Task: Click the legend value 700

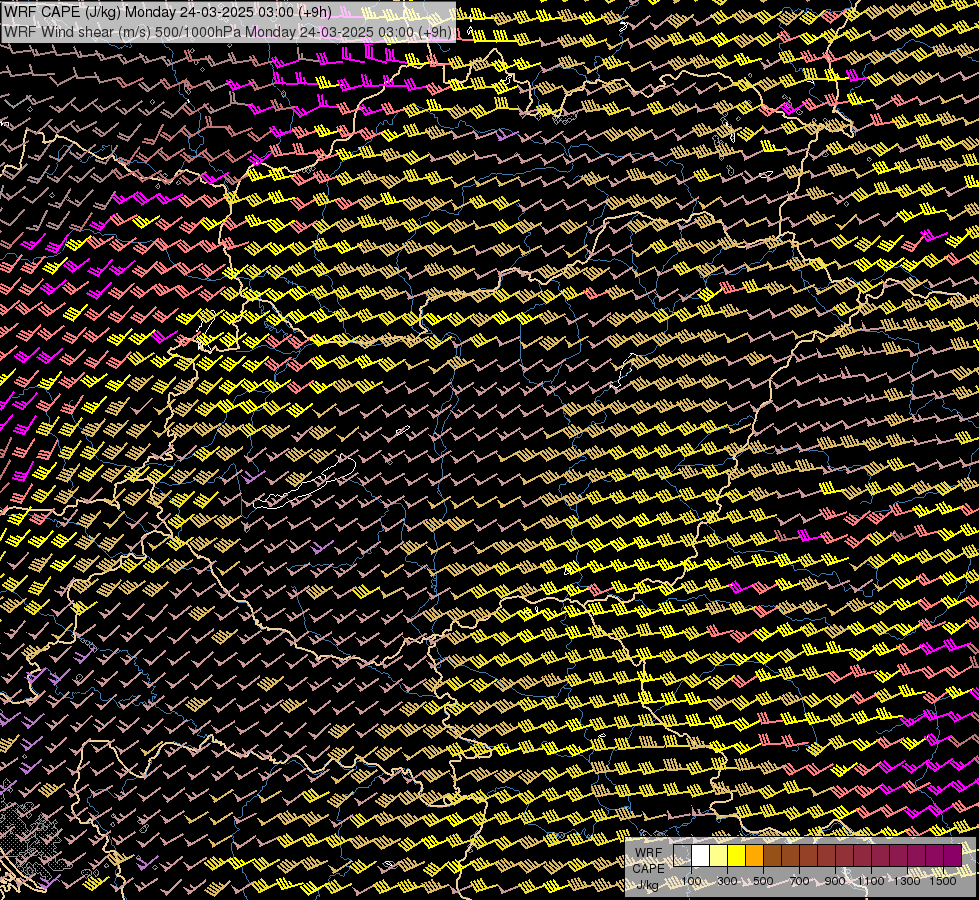Action: pyautogui.click(x=799, y=881)
